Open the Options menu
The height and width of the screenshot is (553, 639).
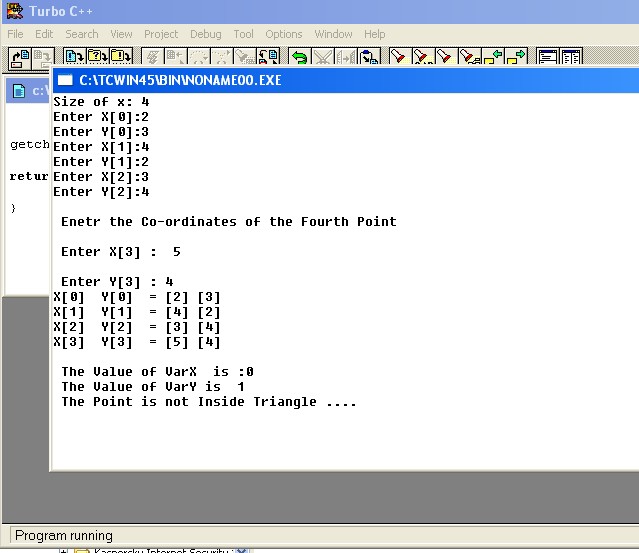[x=284, y=34]
